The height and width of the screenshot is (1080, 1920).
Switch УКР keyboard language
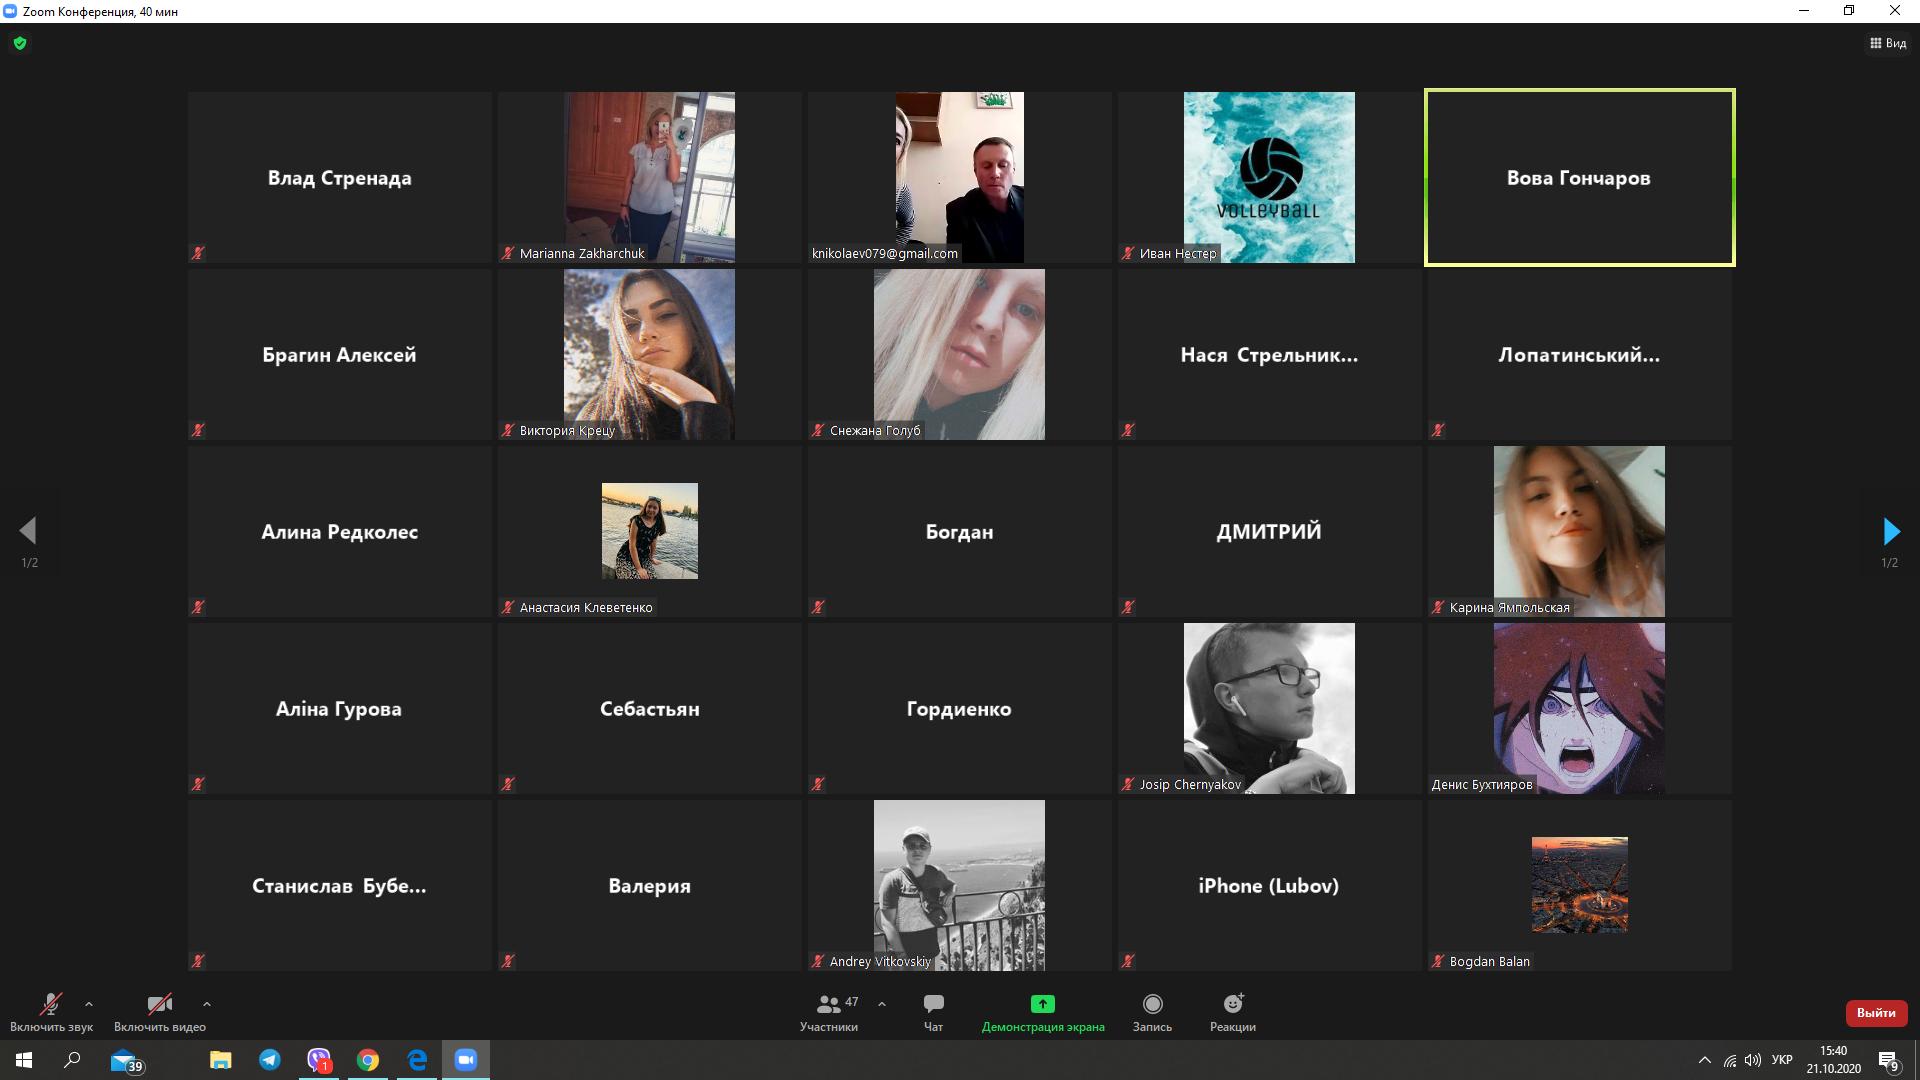tap(1782, 1060)
